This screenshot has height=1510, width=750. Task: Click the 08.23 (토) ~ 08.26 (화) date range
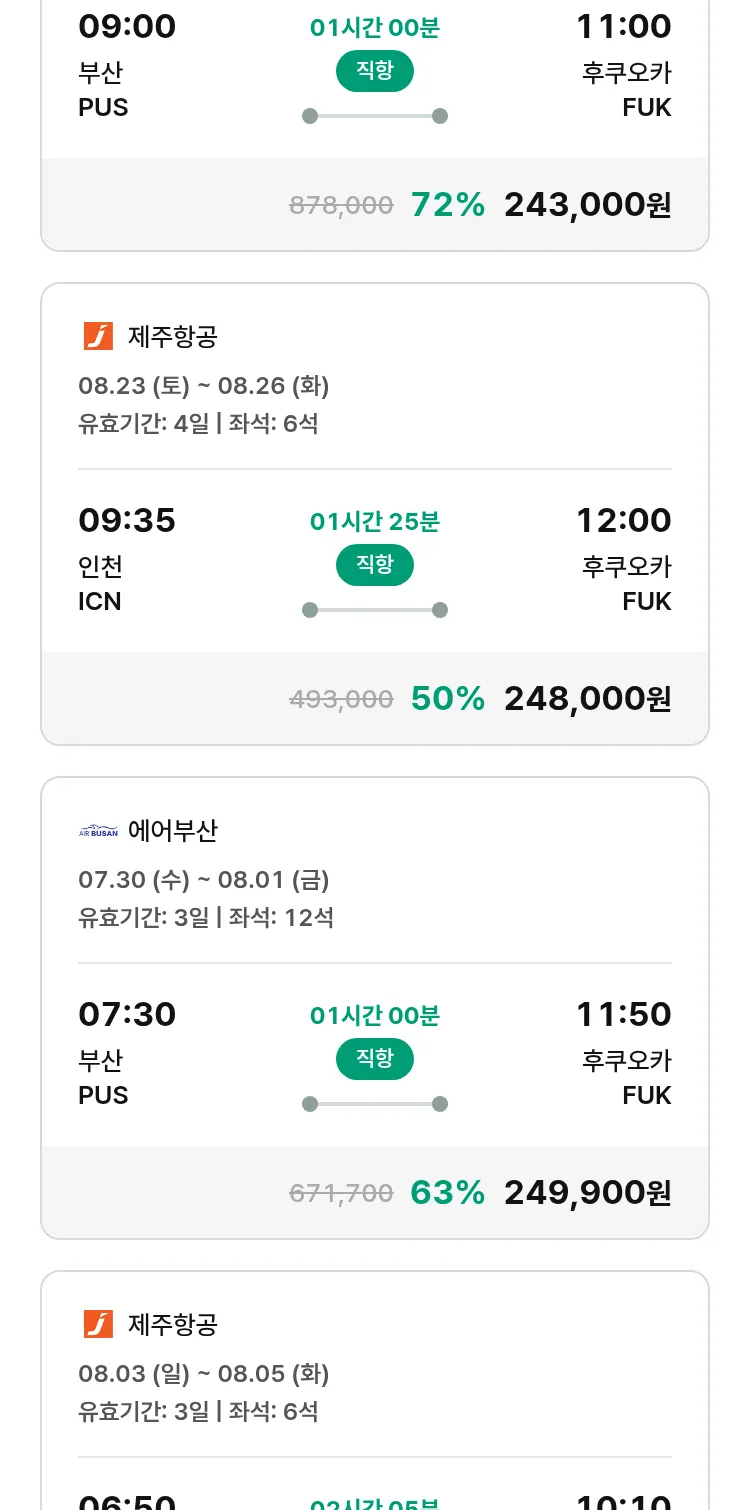[x=204, y=386]
